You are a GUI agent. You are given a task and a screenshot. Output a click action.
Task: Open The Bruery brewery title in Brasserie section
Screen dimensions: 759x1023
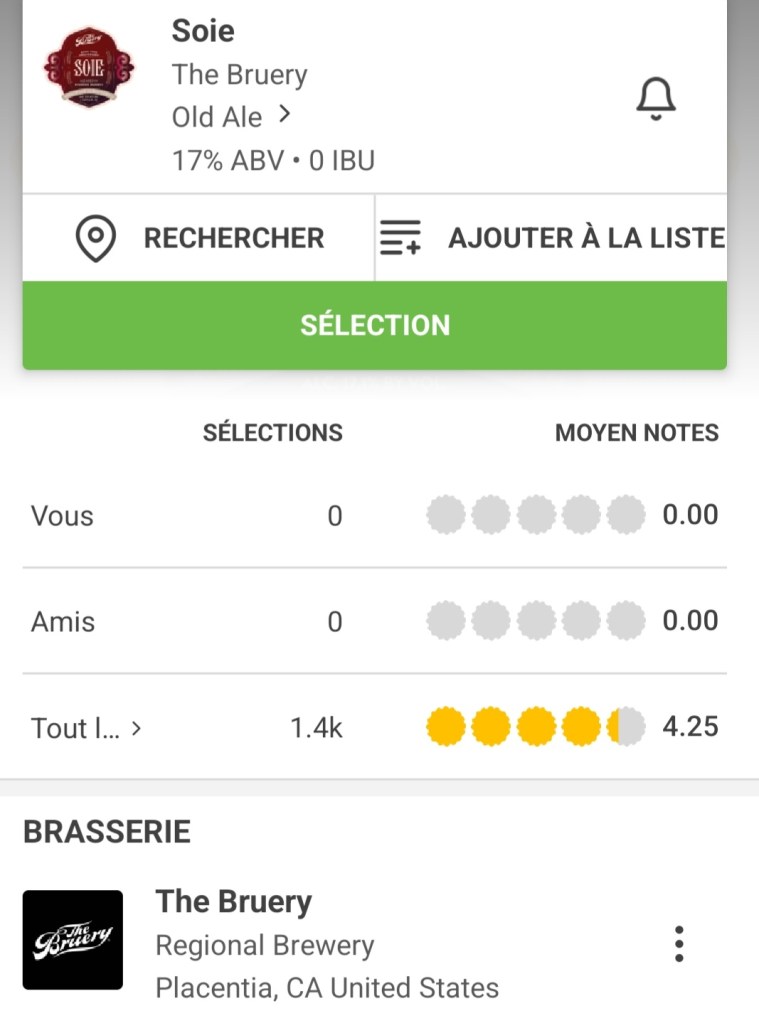(234, 901)
